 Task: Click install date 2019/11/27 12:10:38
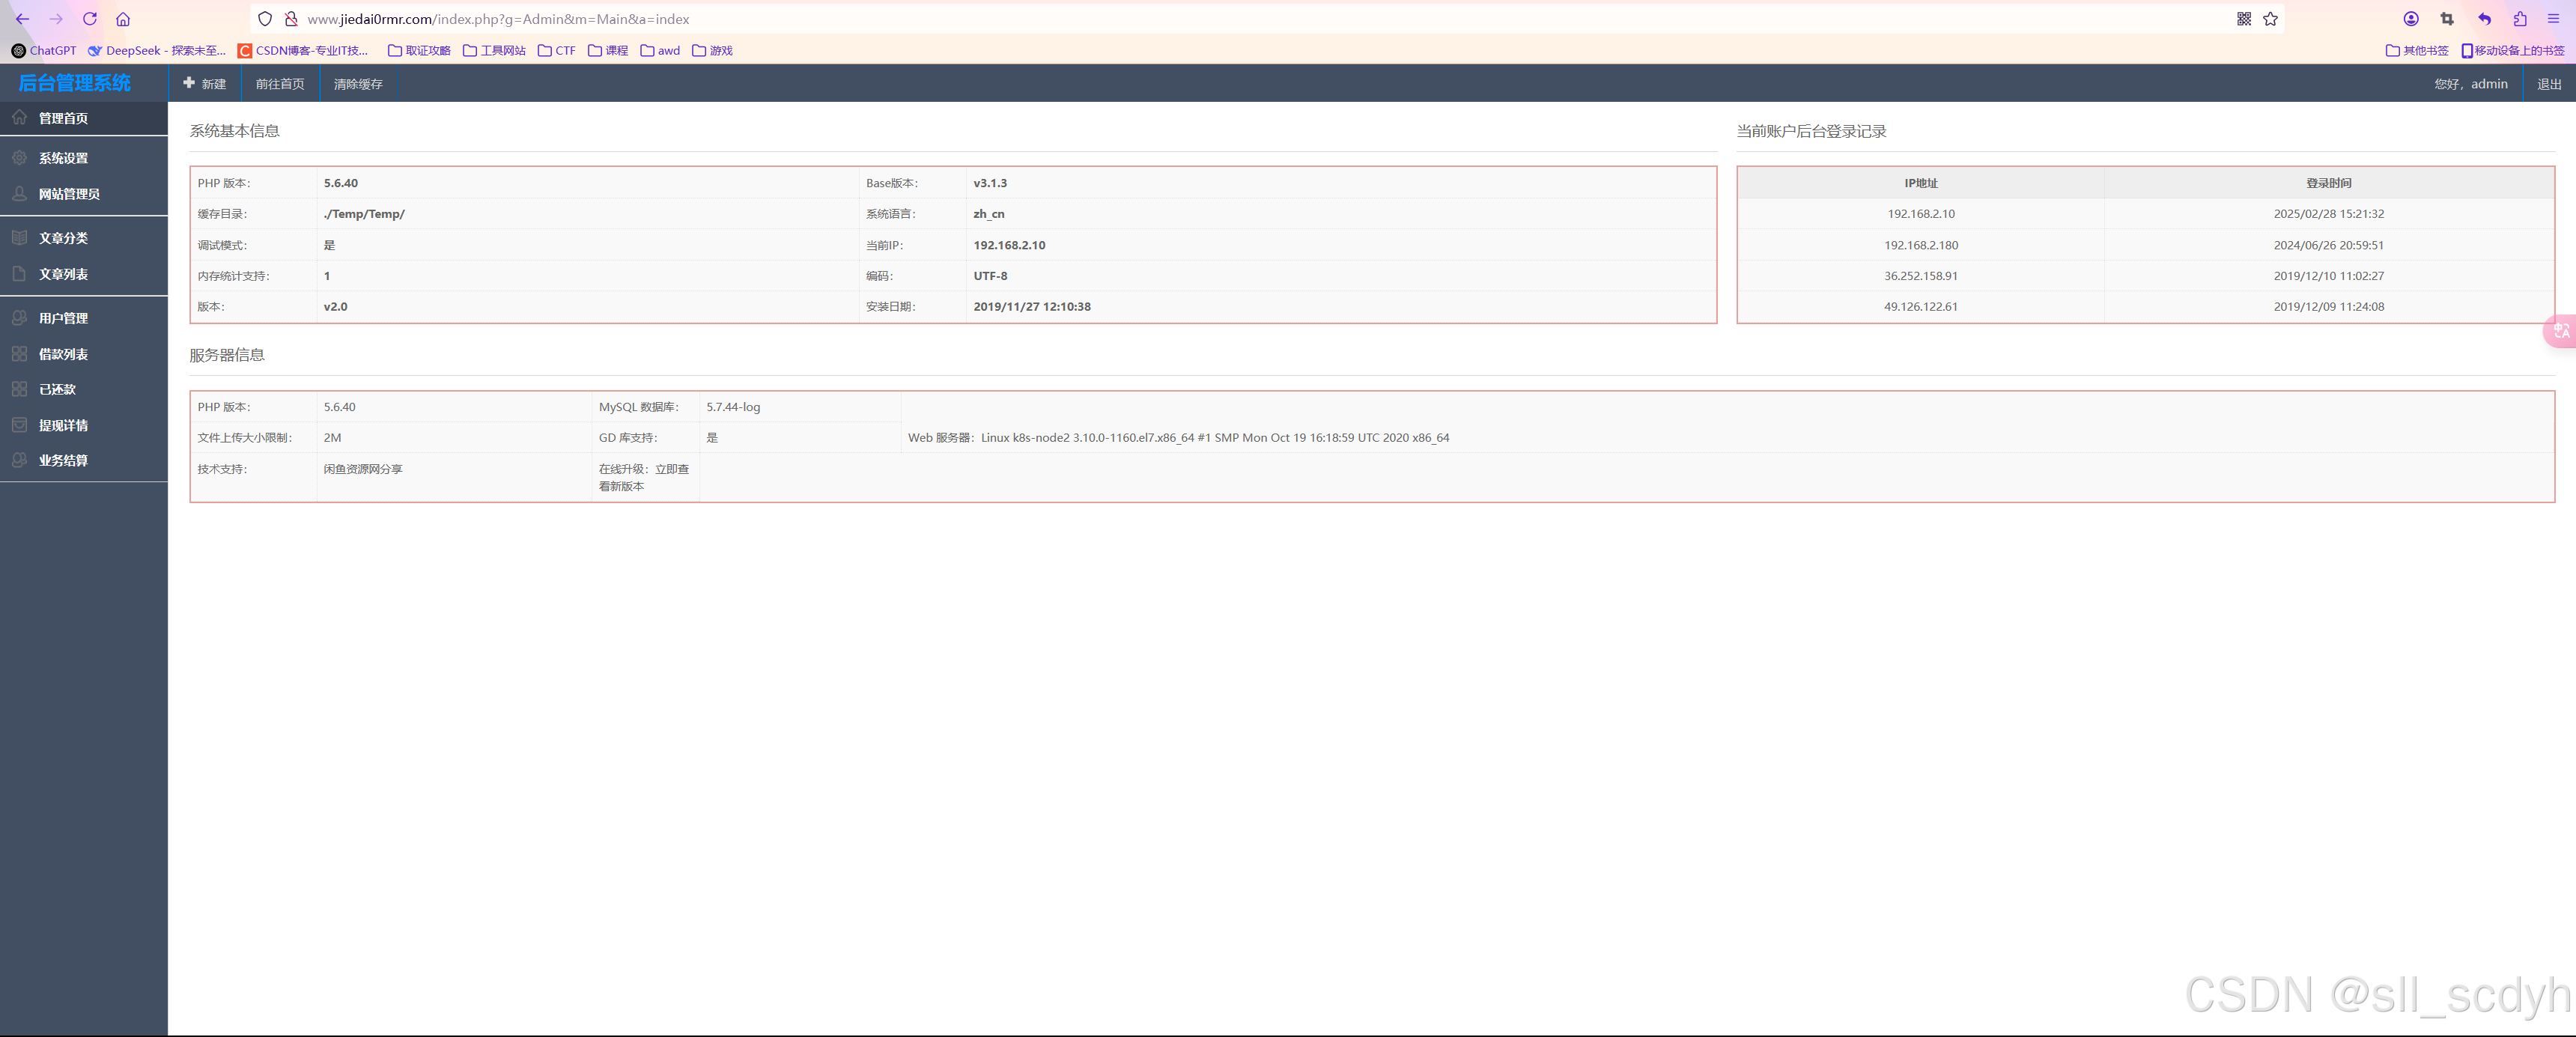[x=1032, y=307]
